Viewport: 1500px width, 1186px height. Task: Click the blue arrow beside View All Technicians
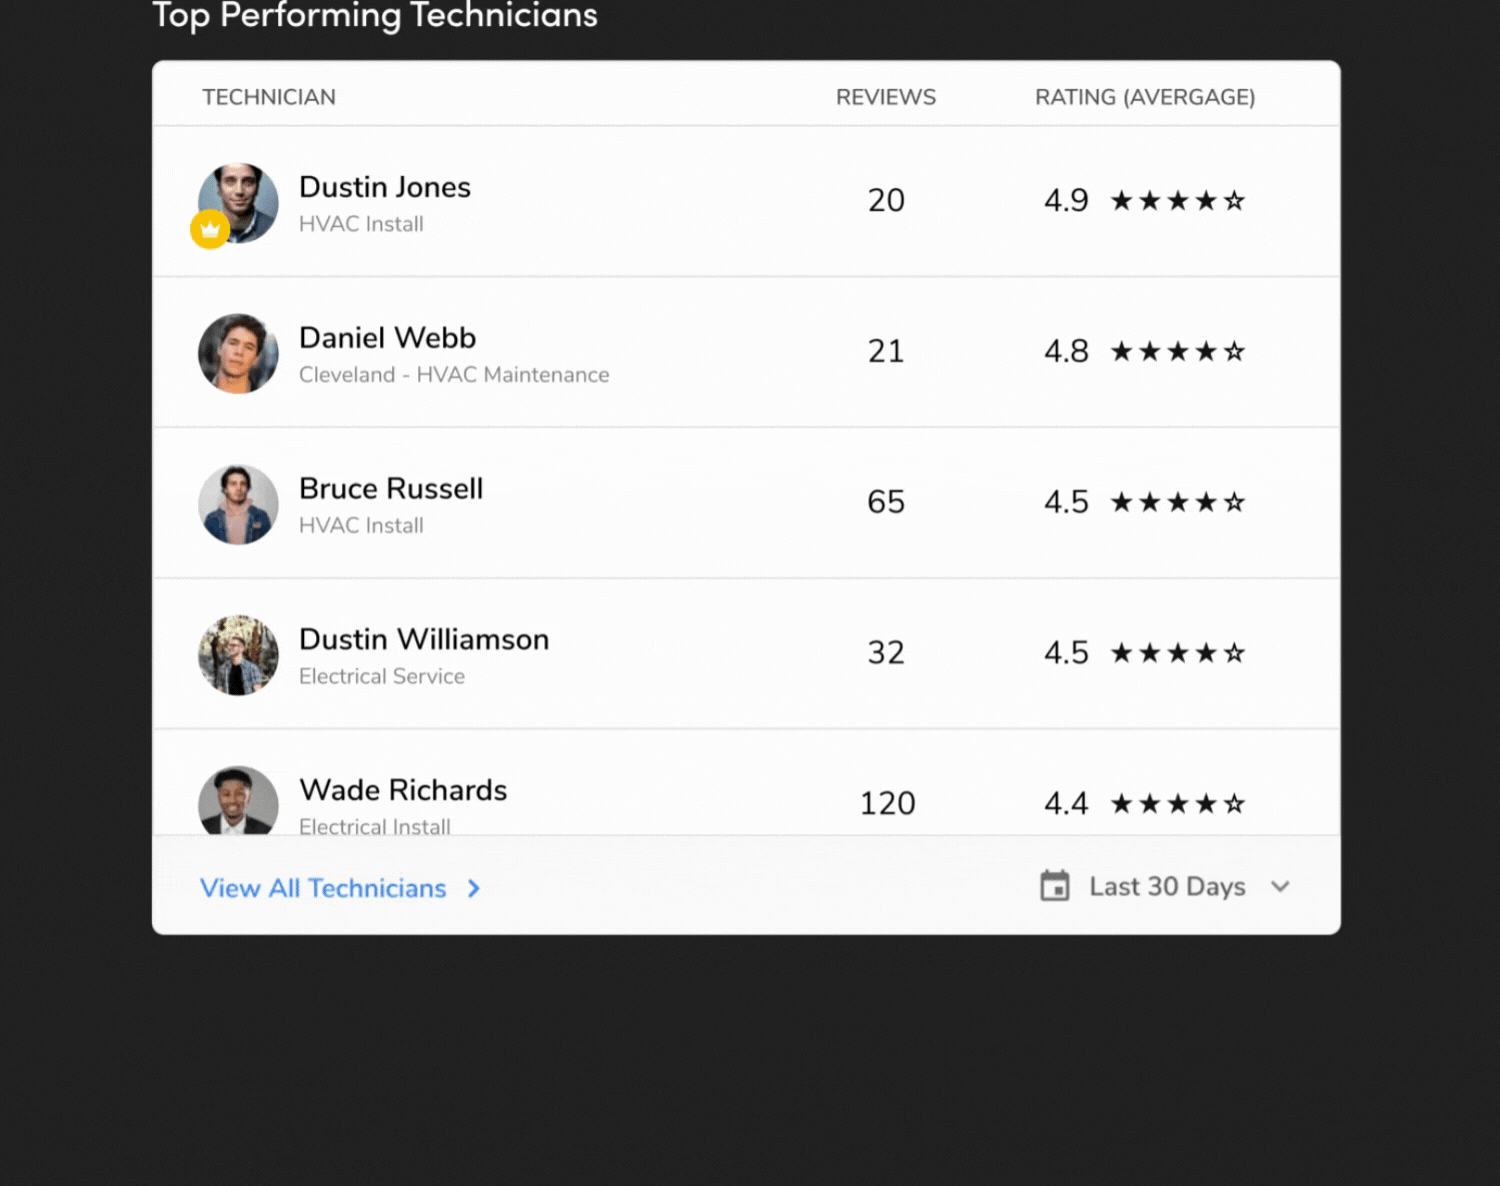click(472, 888)
